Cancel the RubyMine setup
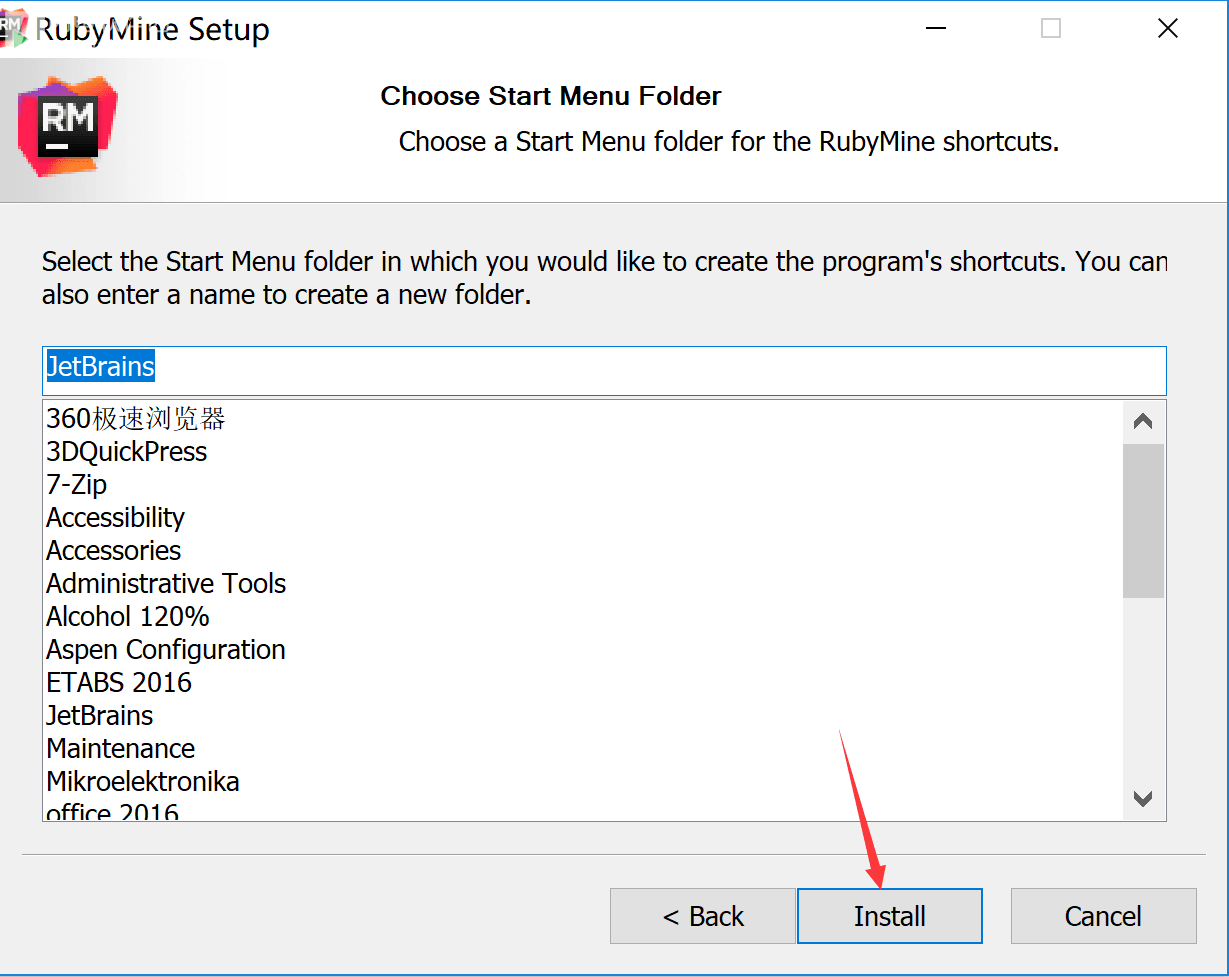The image size is (1229, 977). click(x=1103, y=916)
